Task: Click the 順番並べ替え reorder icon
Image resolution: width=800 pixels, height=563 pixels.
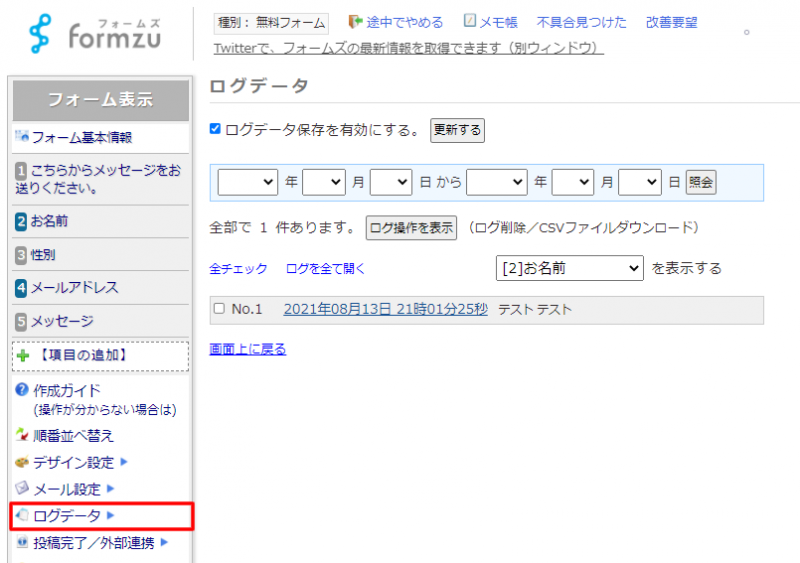Action: pyautogui.click(x=22, y=435)
